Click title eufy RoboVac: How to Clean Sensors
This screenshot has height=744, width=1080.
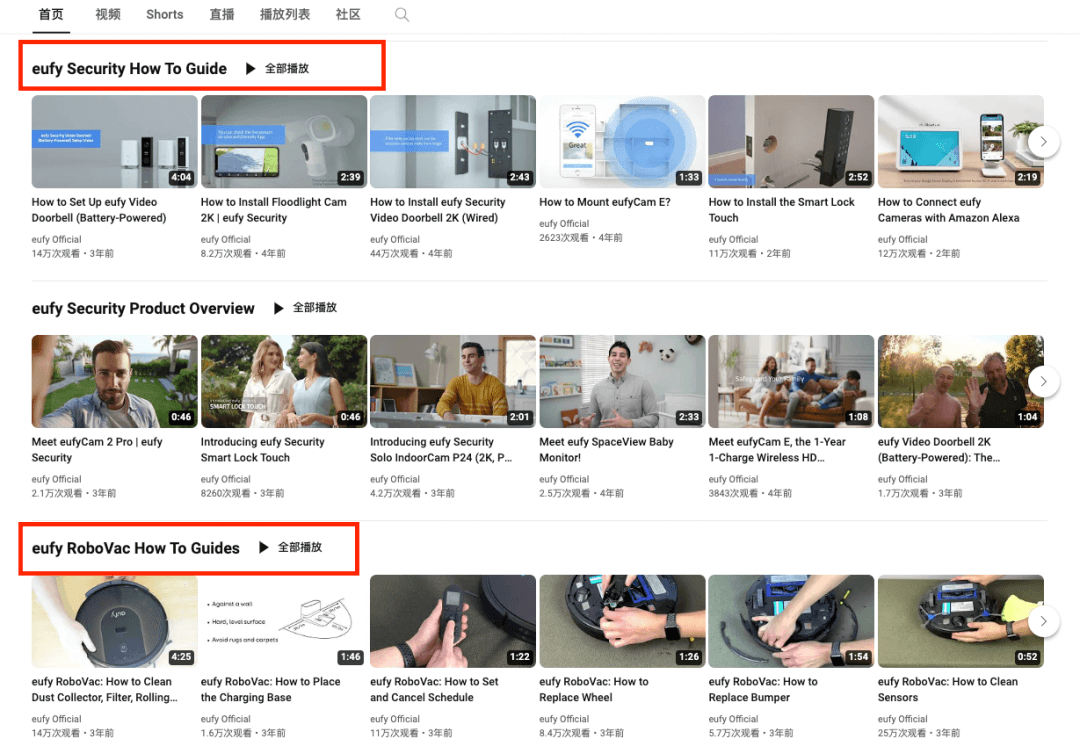tap(948, 690)
